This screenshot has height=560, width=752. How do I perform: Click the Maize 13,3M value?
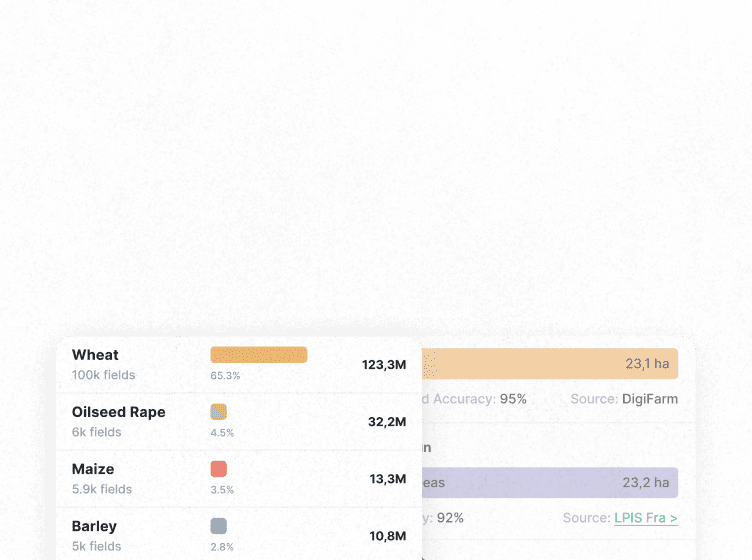point(388,479)
